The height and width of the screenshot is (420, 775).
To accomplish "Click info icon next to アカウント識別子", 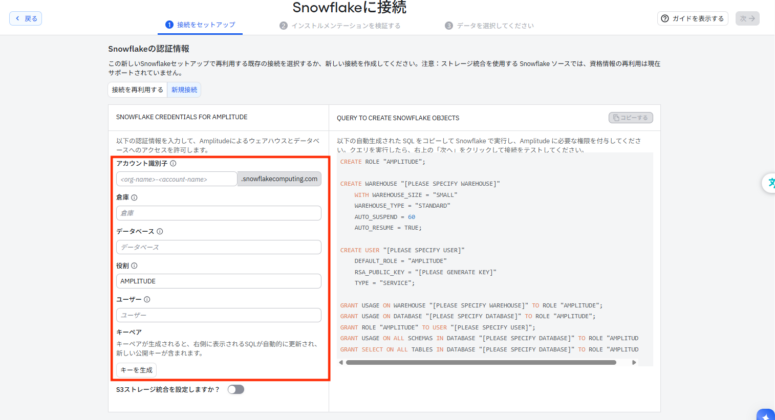I will point(173,164).
